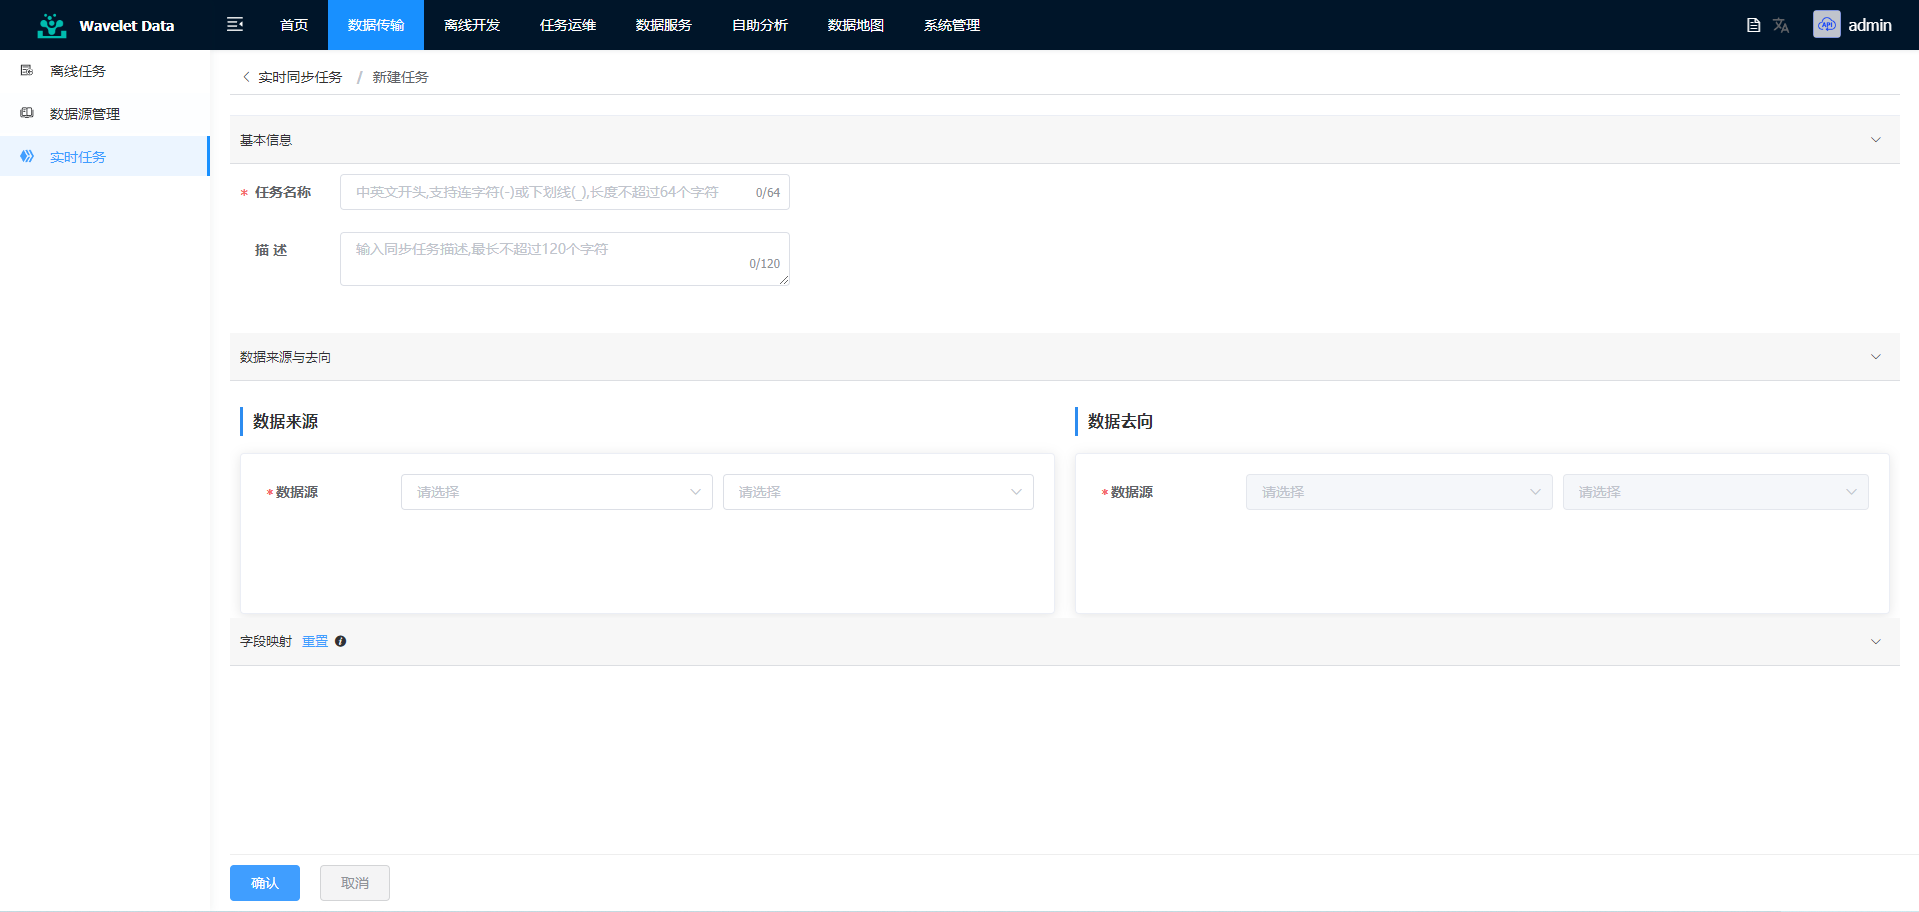
Task: Collapse the 数据来源与去向 section chevron
Action: 1876,357
